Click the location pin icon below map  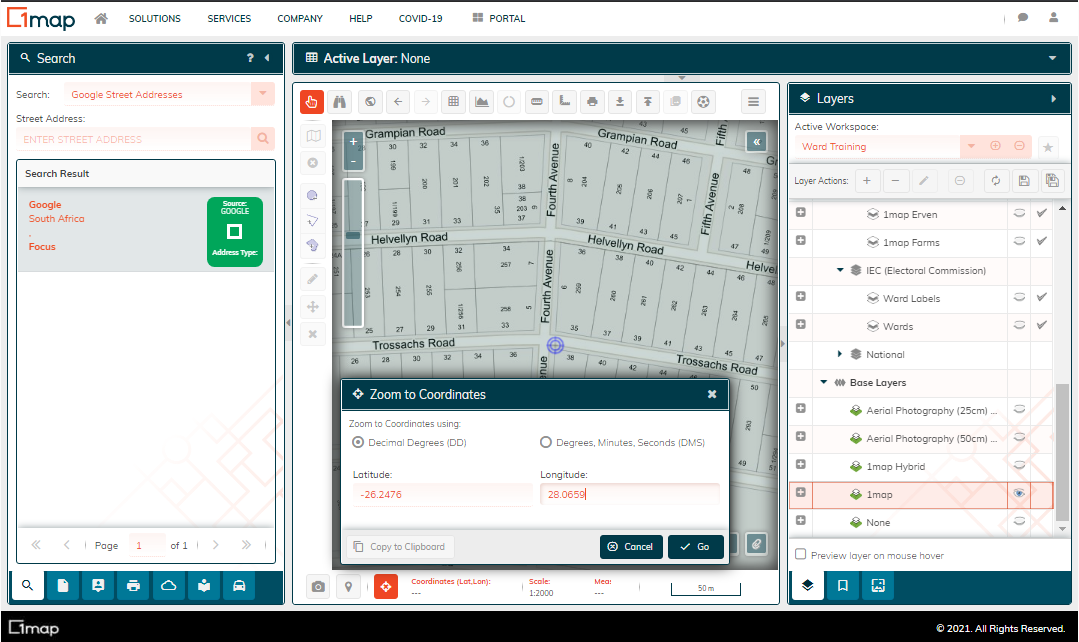tap(348, 586)
